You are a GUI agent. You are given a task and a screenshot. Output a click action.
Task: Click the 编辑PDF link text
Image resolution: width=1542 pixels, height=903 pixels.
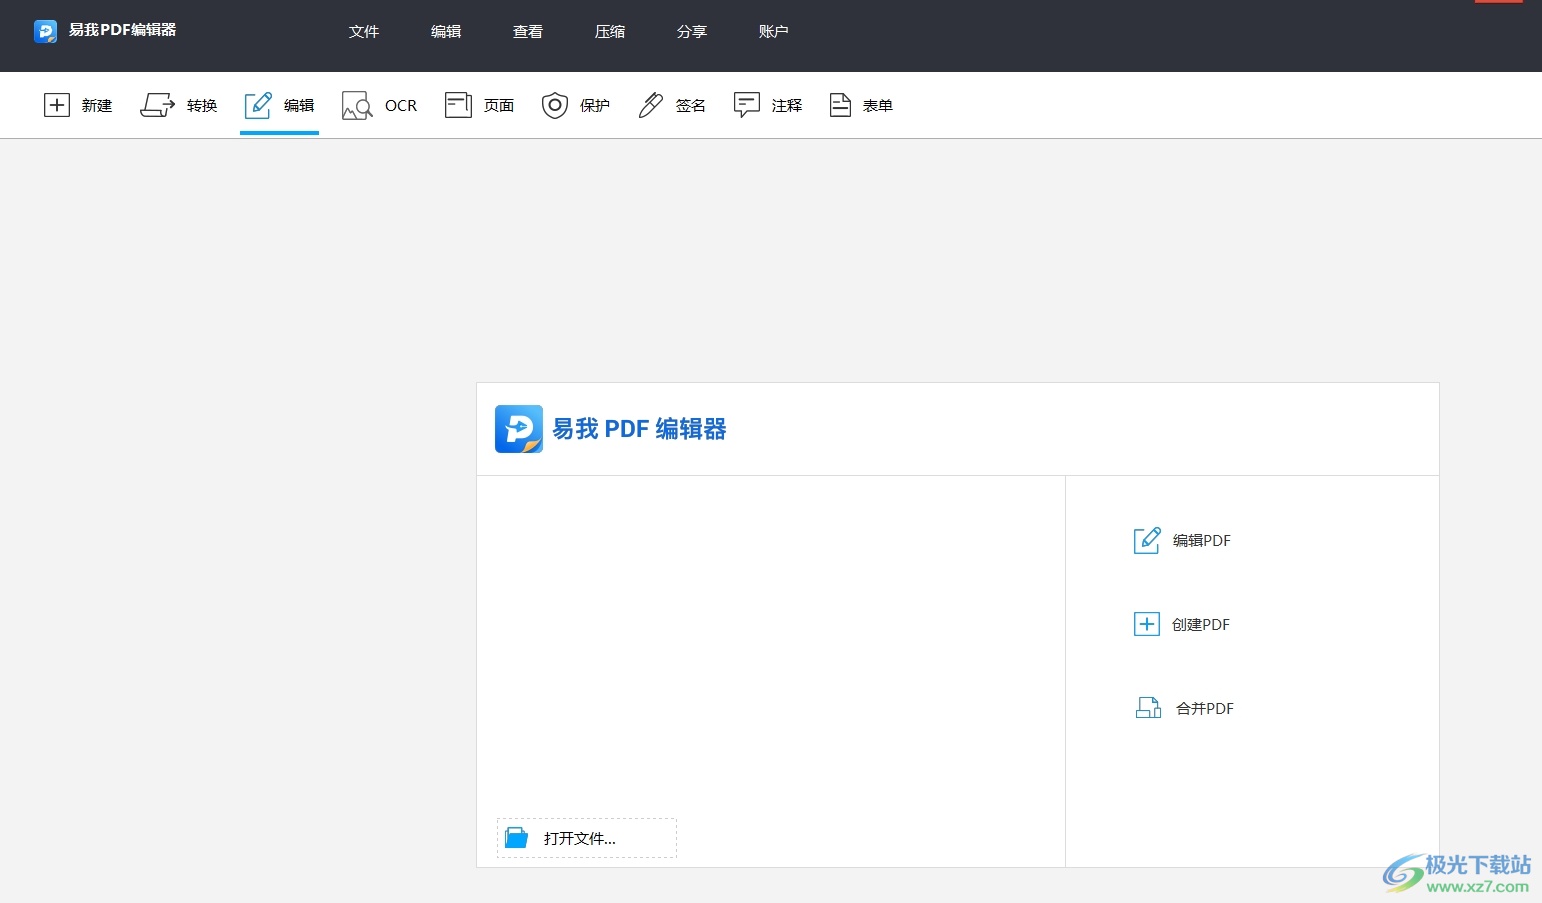click(1202, 540)
